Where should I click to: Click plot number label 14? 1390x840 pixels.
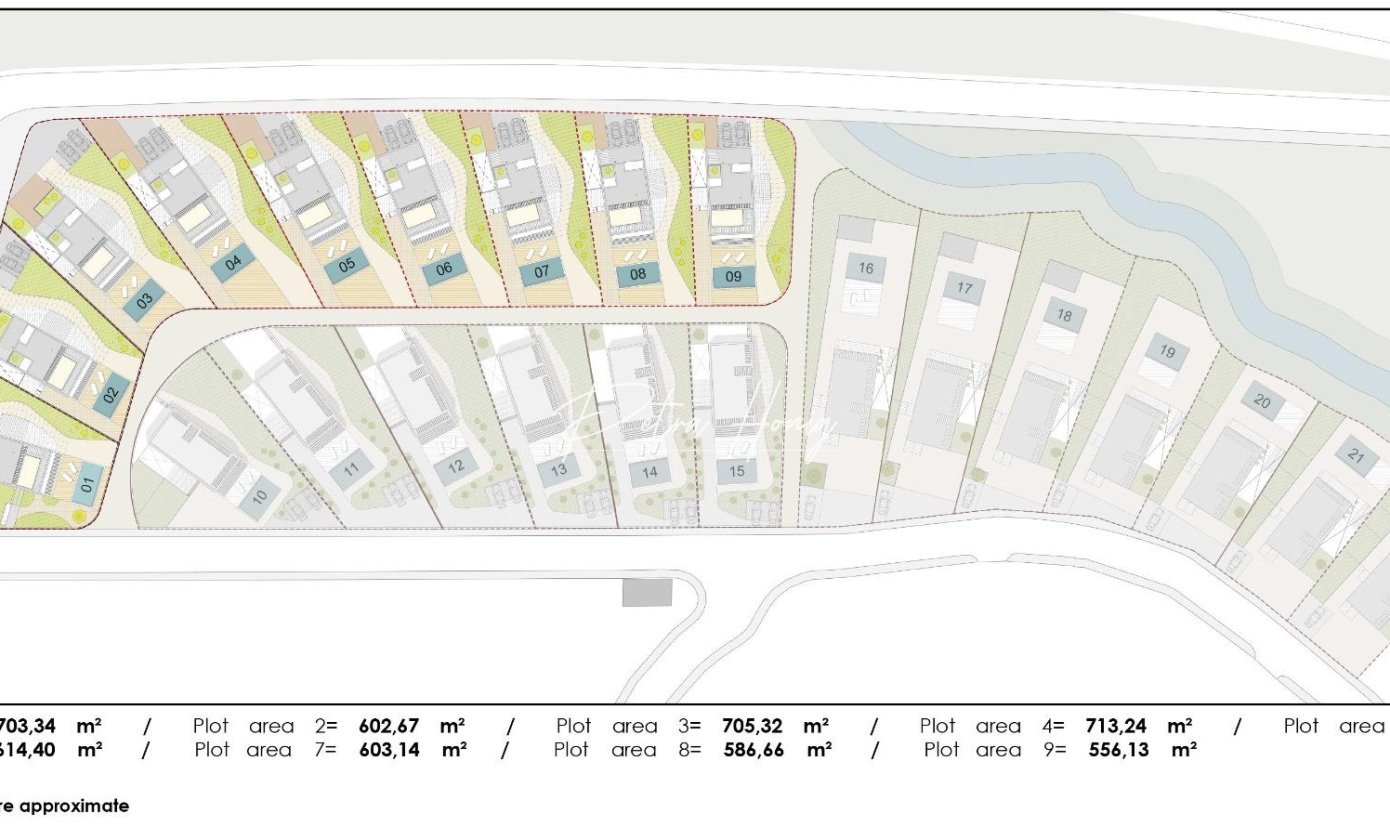(x=650, y=472)
